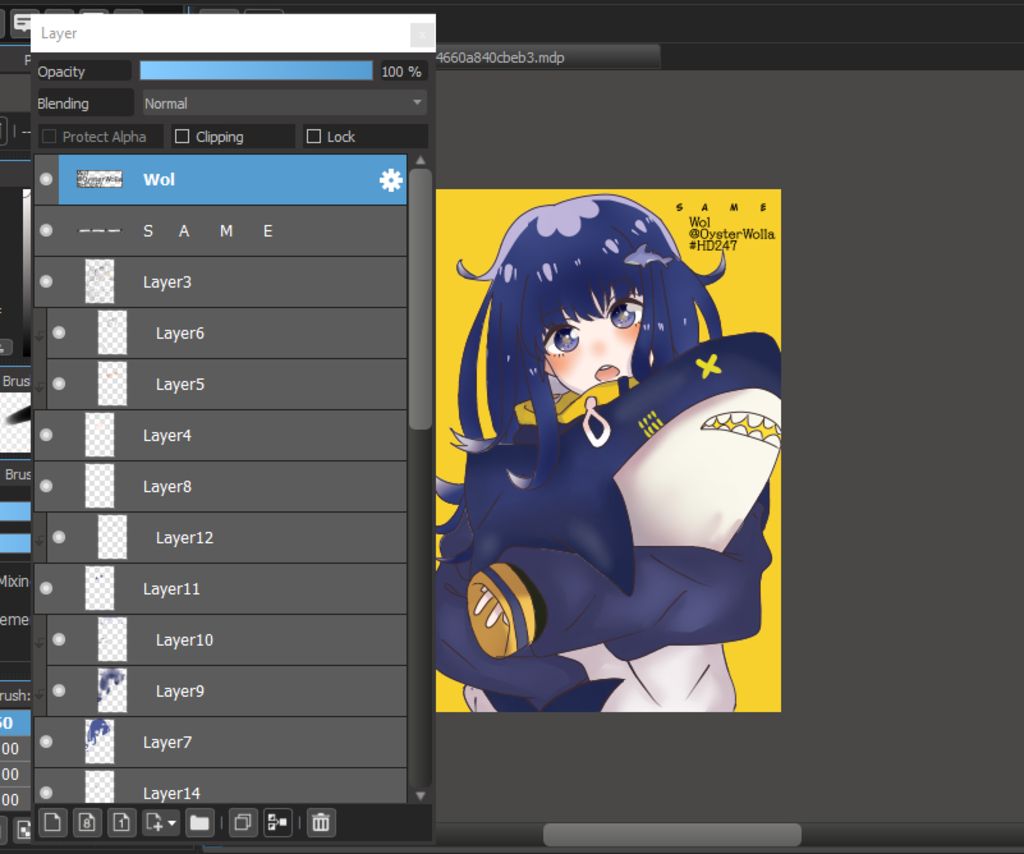Click layer list scroll down arrow

(421, 795)
